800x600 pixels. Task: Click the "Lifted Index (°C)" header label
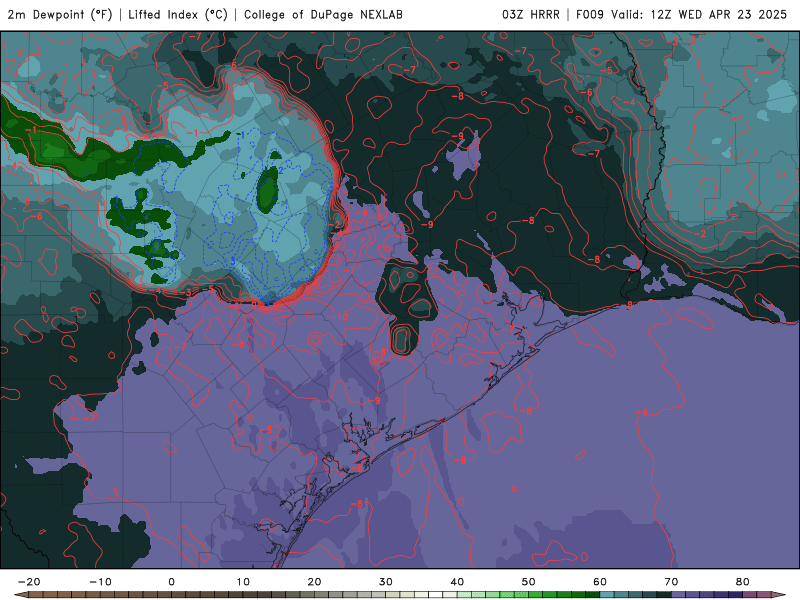[178, 15]
